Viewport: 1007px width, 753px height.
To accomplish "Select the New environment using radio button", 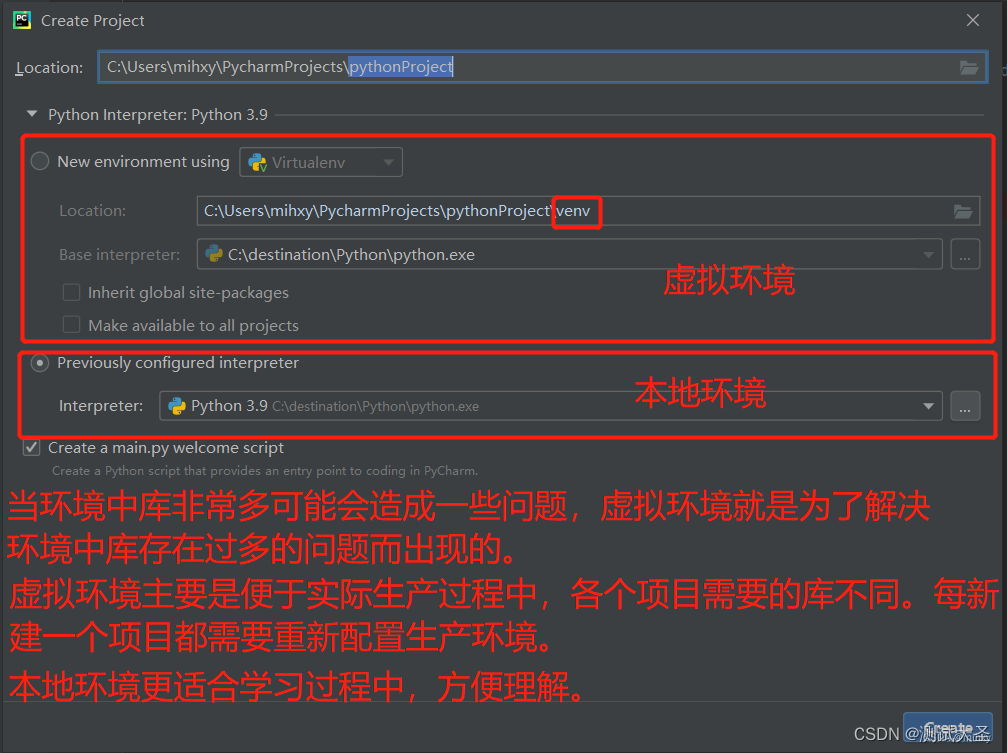I will point(40,161).
